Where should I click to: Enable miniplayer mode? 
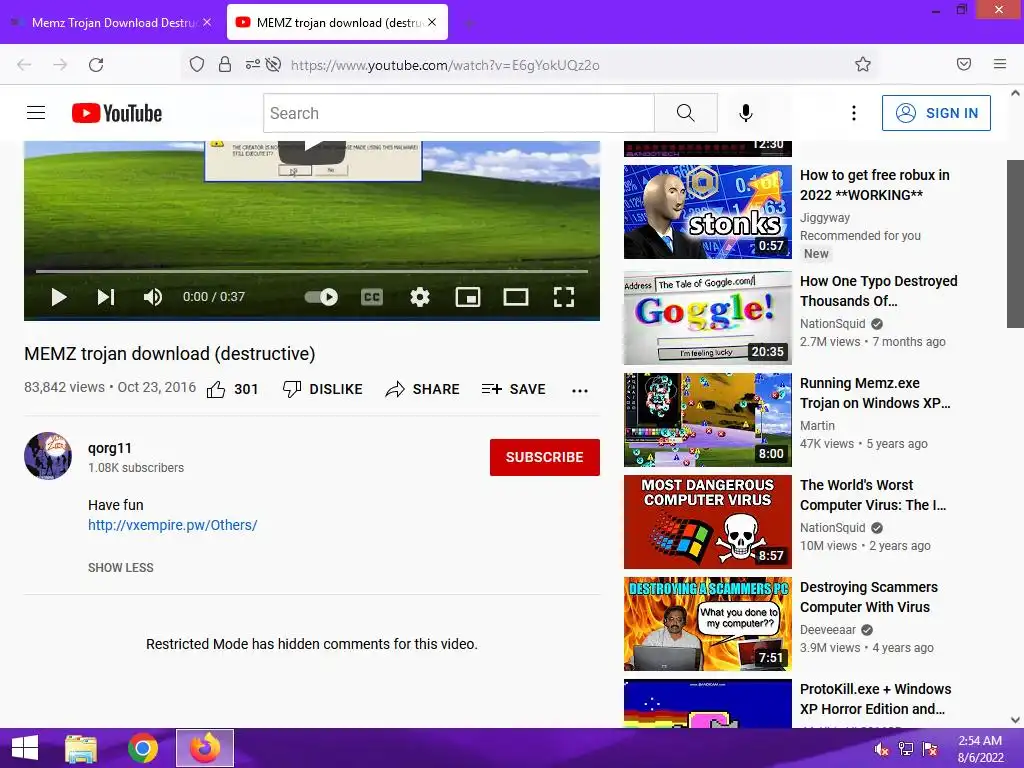(x=468, y=297)
